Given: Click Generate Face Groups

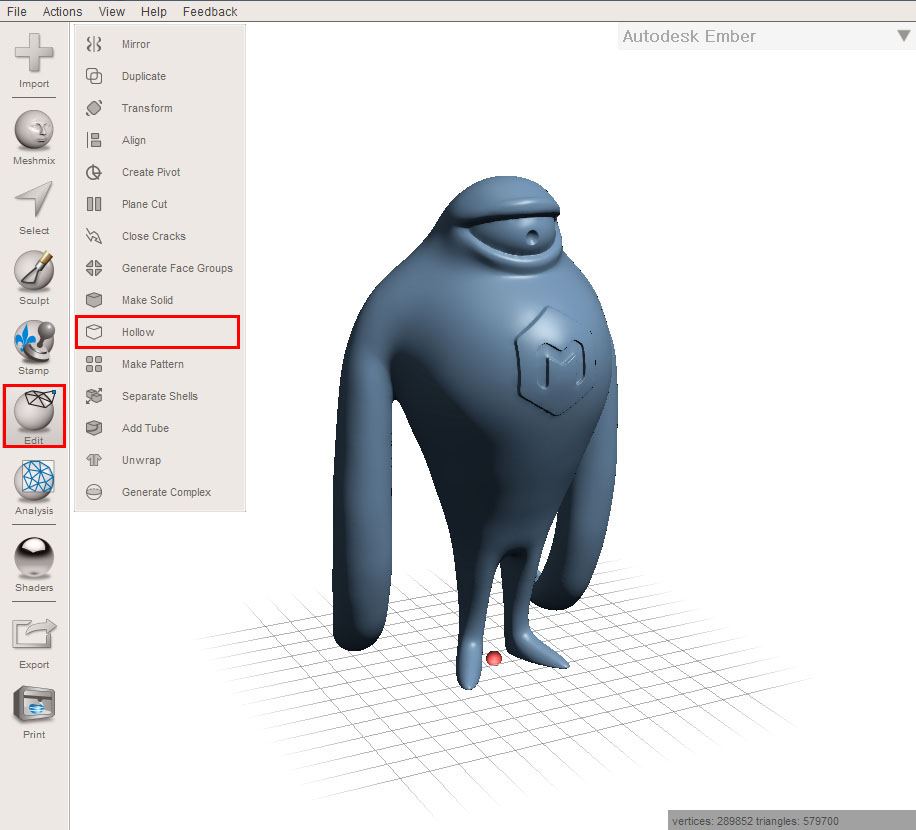Looking at the screenshot, I should (159, 268).
